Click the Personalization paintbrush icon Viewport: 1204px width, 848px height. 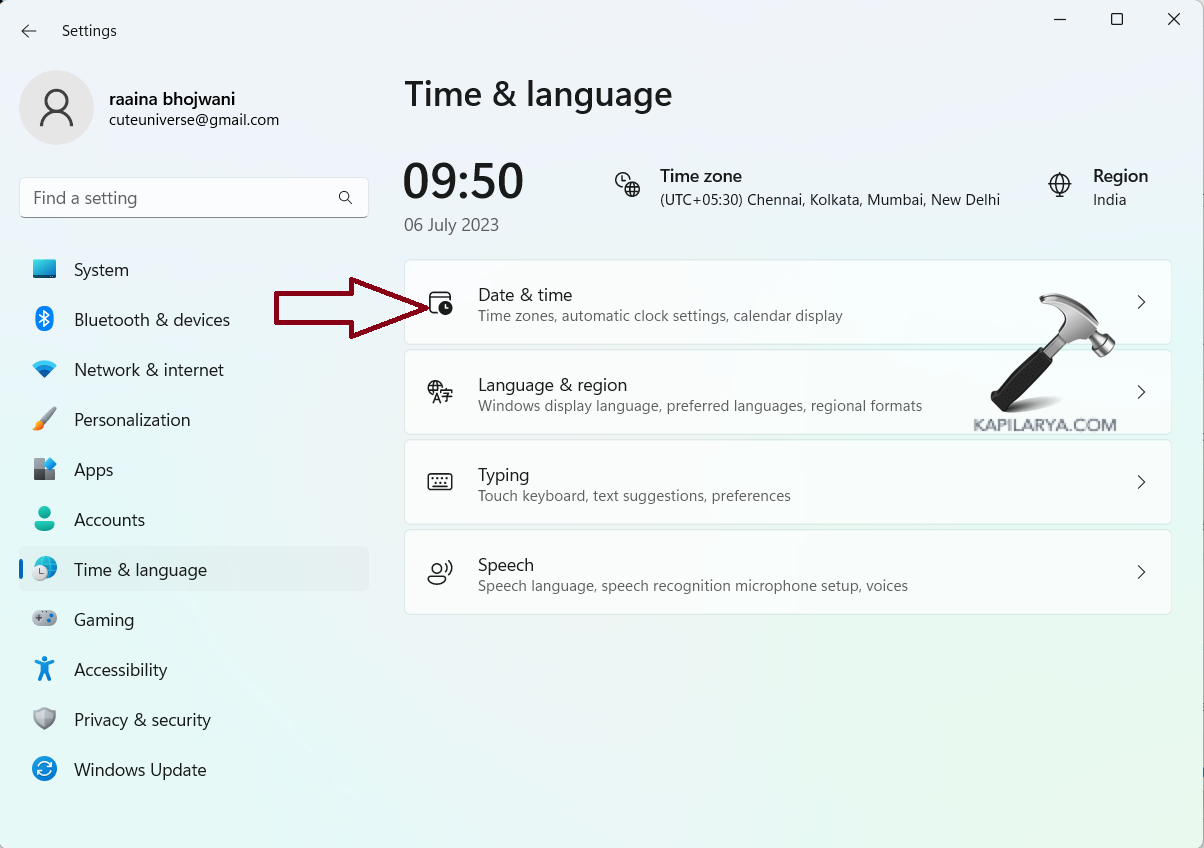point(44,419)
